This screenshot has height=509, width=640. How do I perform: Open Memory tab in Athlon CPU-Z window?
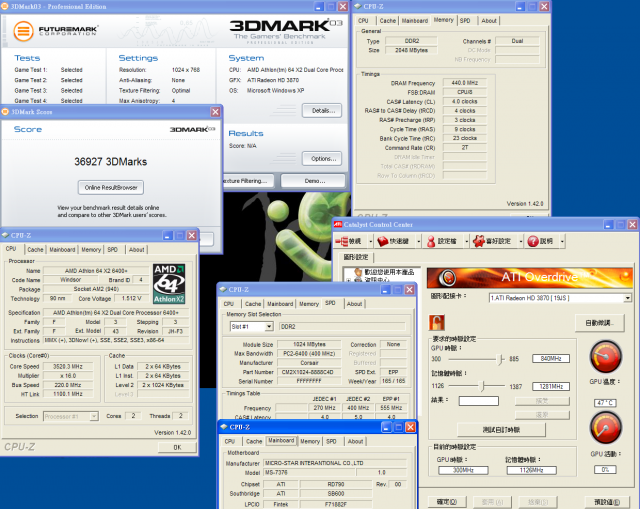pos(91,249)
